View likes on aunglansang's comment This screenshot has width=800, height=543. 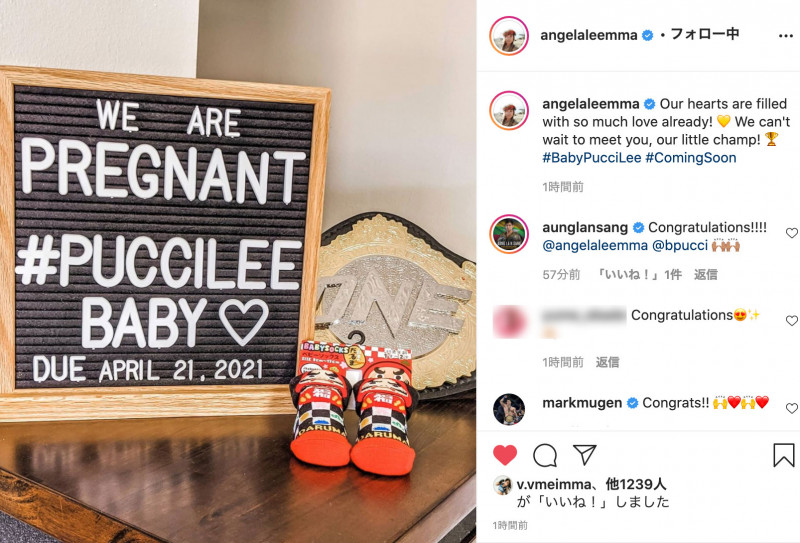click(x=639, y=275)
